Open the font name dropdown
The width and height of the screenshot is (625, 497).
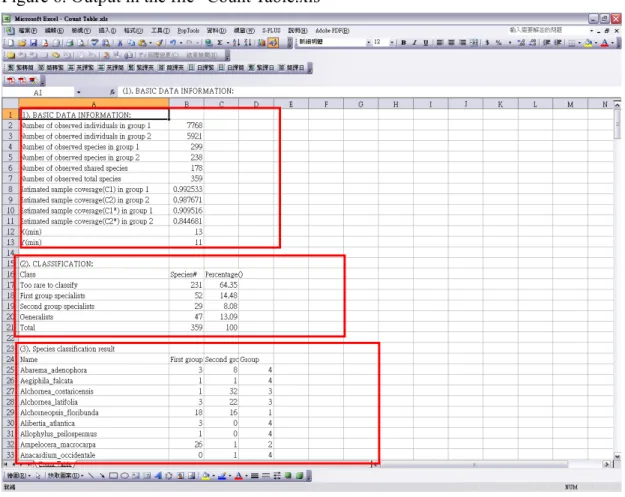(x=368, y=42)
